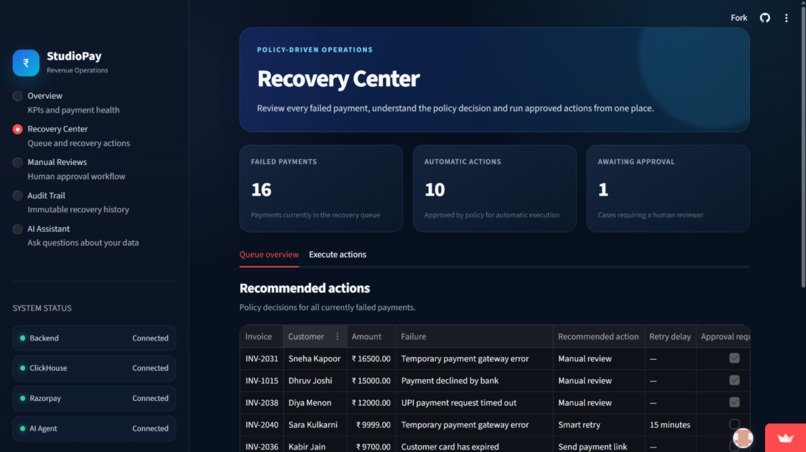The height and width of the screenshot is (452, 806).
Task: Click the amount ₹ 9999.00
Action: 373,425
